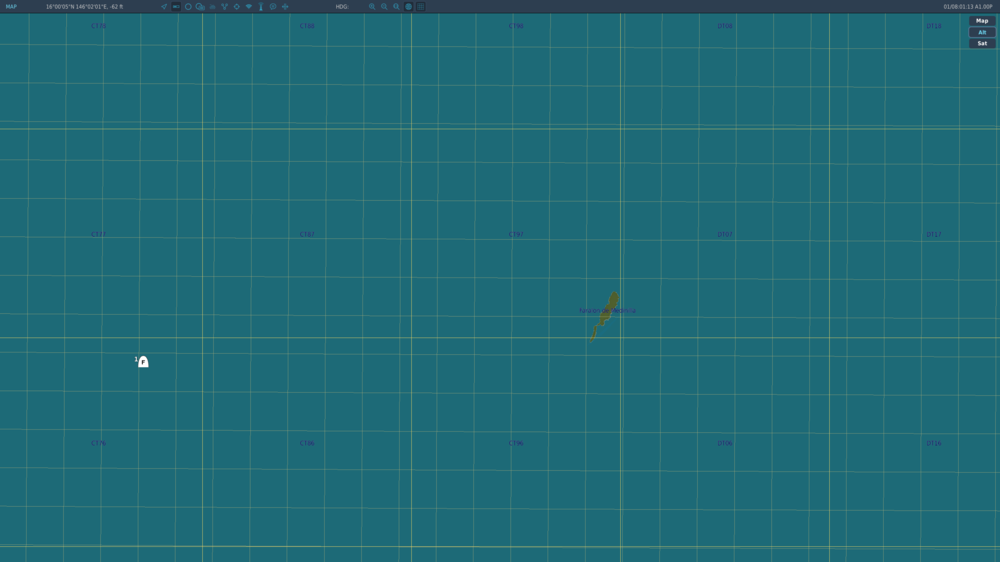This screenshot has width=1000, height=562.
Task: Click the dimmed icon after overlapping circles
Action: click(x=212, y=6)
